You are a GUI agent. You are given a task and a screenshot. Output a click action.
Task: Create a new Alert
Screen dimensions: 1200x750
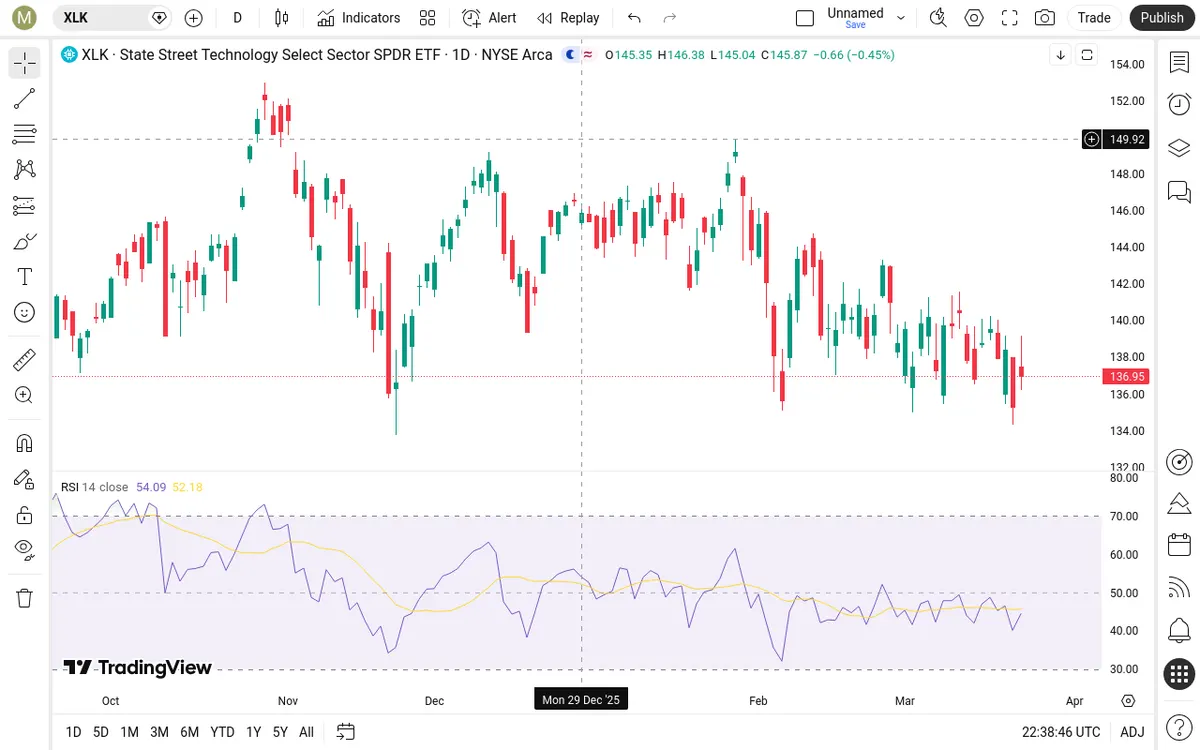(x=489, y=17)
